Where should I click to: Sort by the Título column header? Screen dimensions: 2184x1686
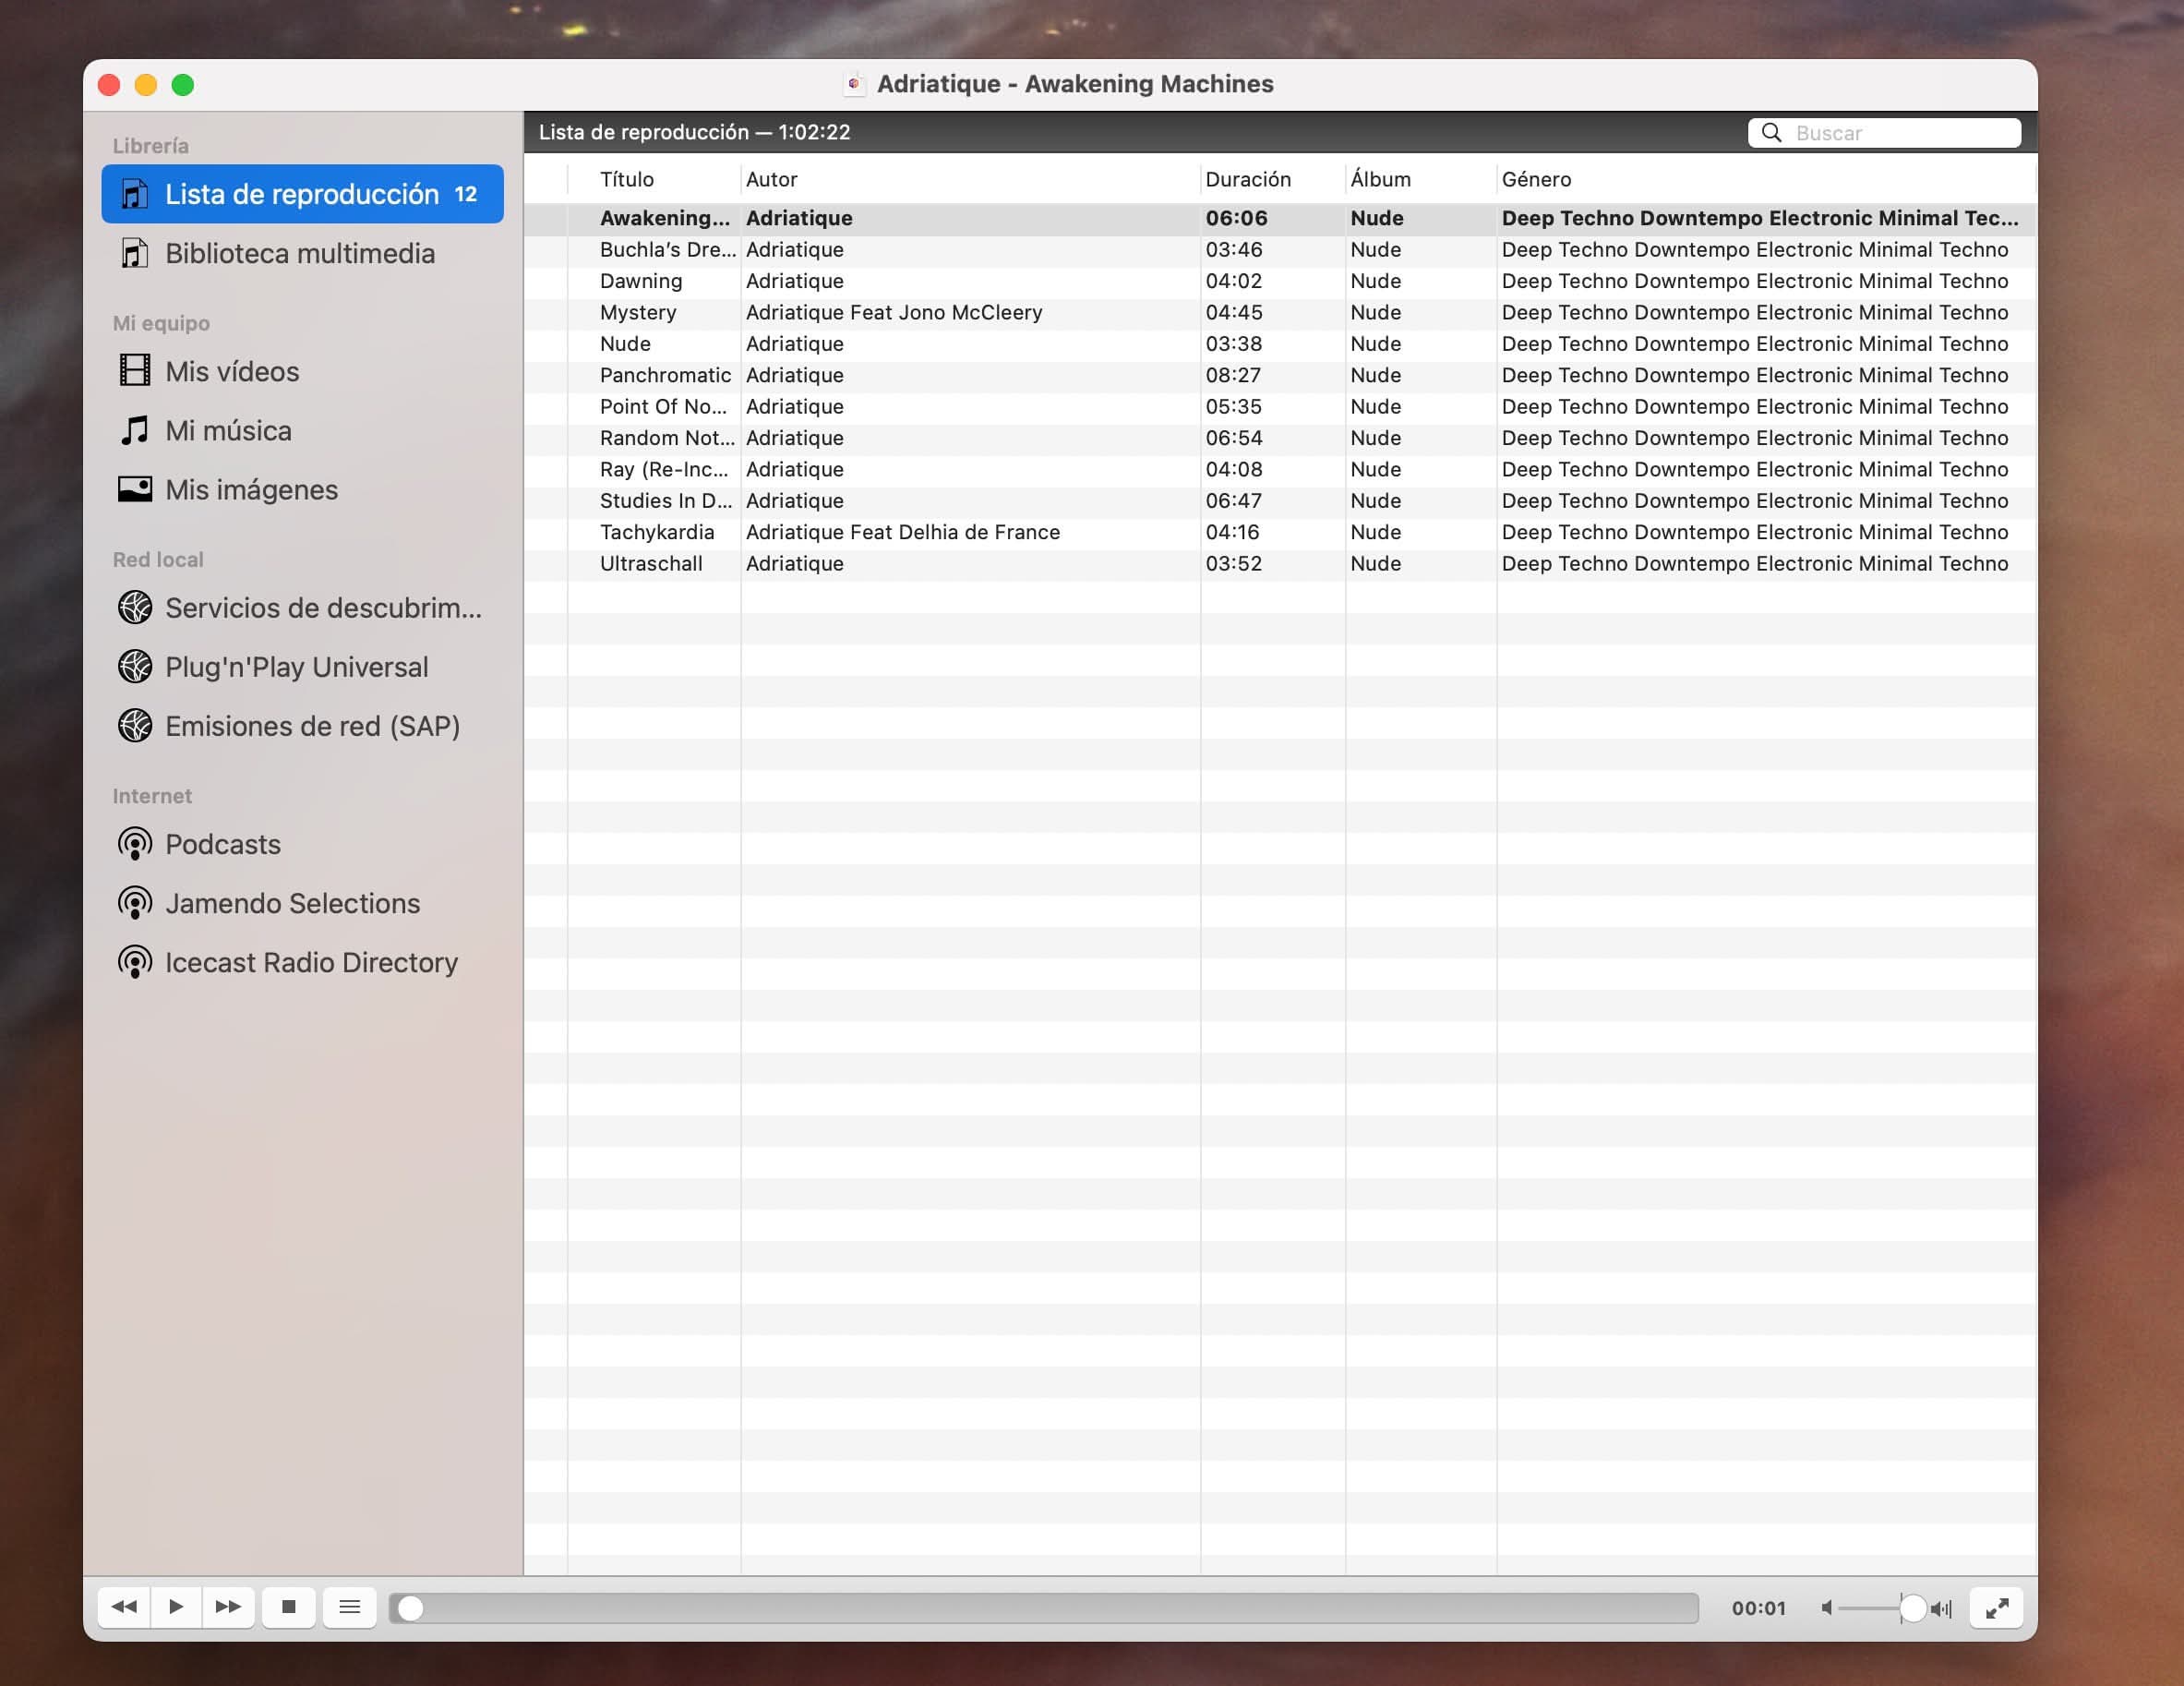coord(654,179)
